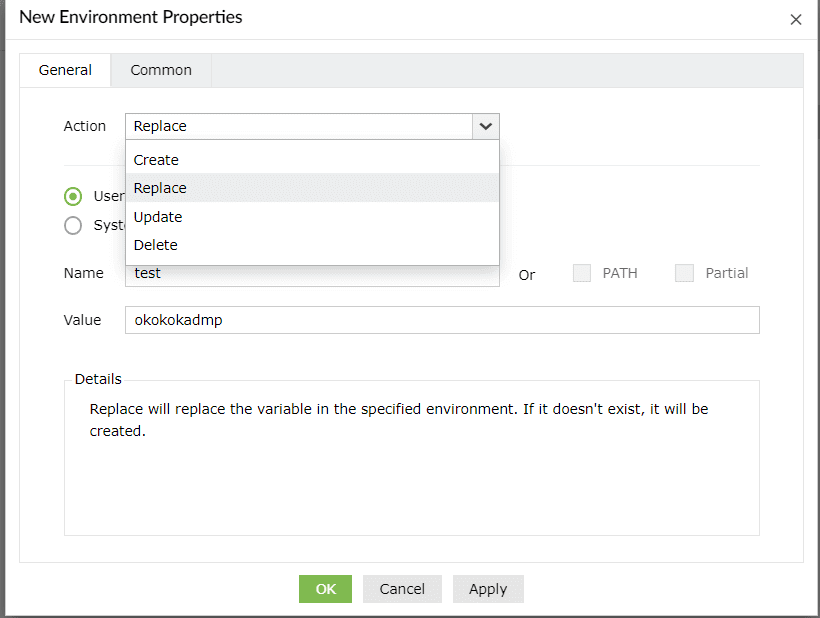The width and height of the screenshot is (820, 618).
Task: Click the Action dropdown chevron arrow
Action: coord(486,126)
